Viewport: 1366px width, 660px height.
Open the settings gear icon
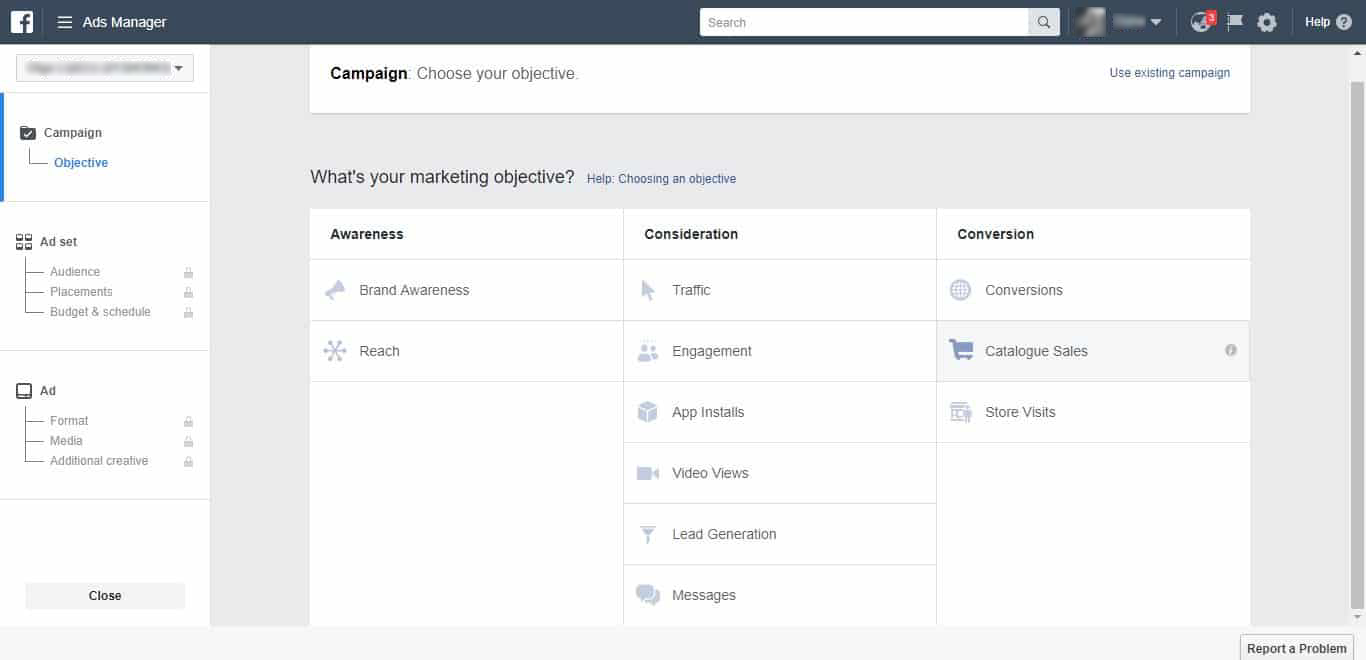1267,22
